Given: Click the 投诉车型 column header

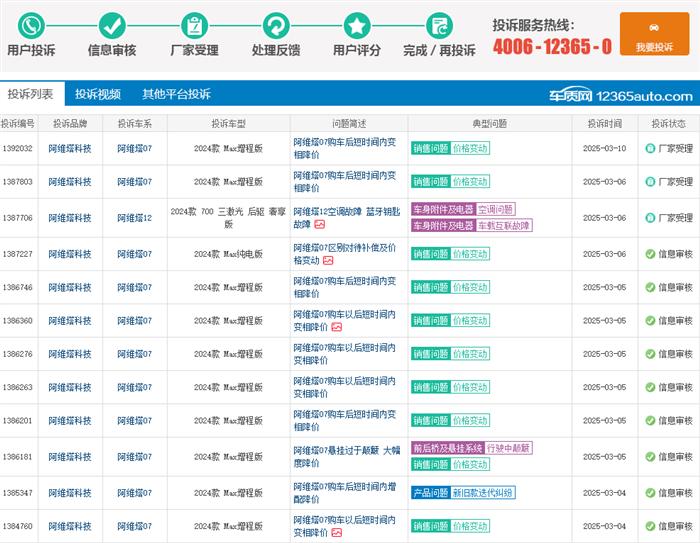Looking at the screenshot, I should tap(229, 124).
